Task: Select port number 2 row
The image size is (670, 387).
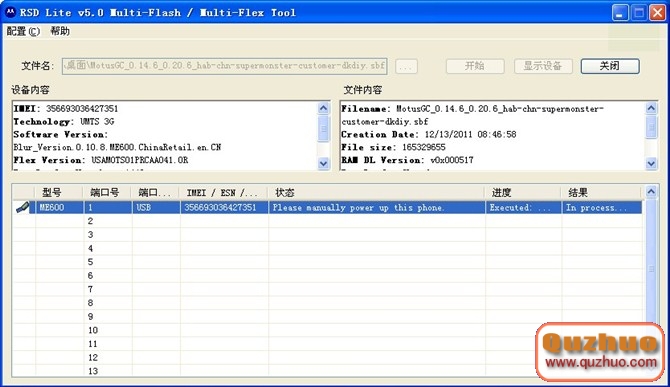Action: tap(327, 221)
